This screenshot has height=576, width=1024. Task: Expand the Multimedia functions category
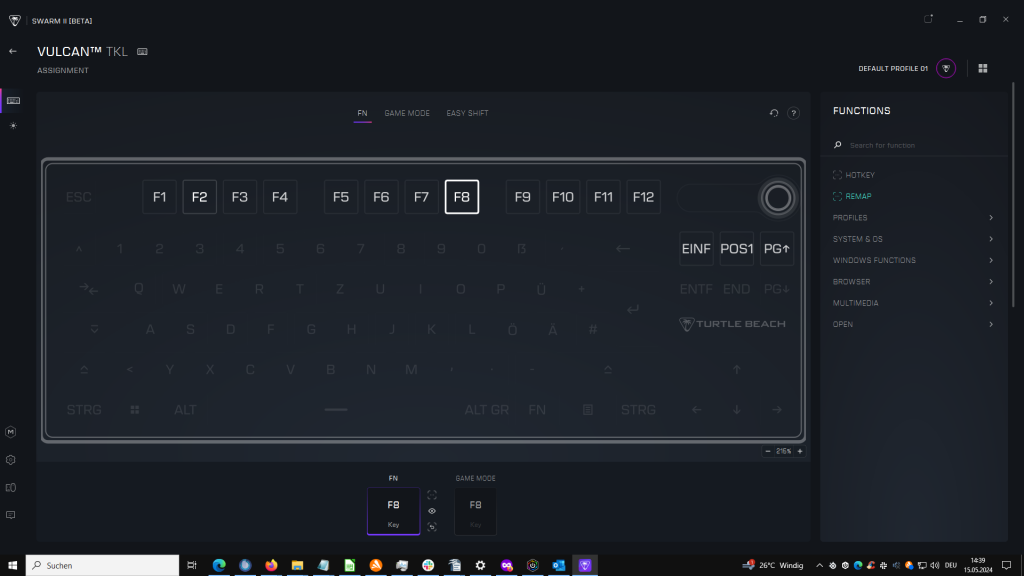(913, 303)
